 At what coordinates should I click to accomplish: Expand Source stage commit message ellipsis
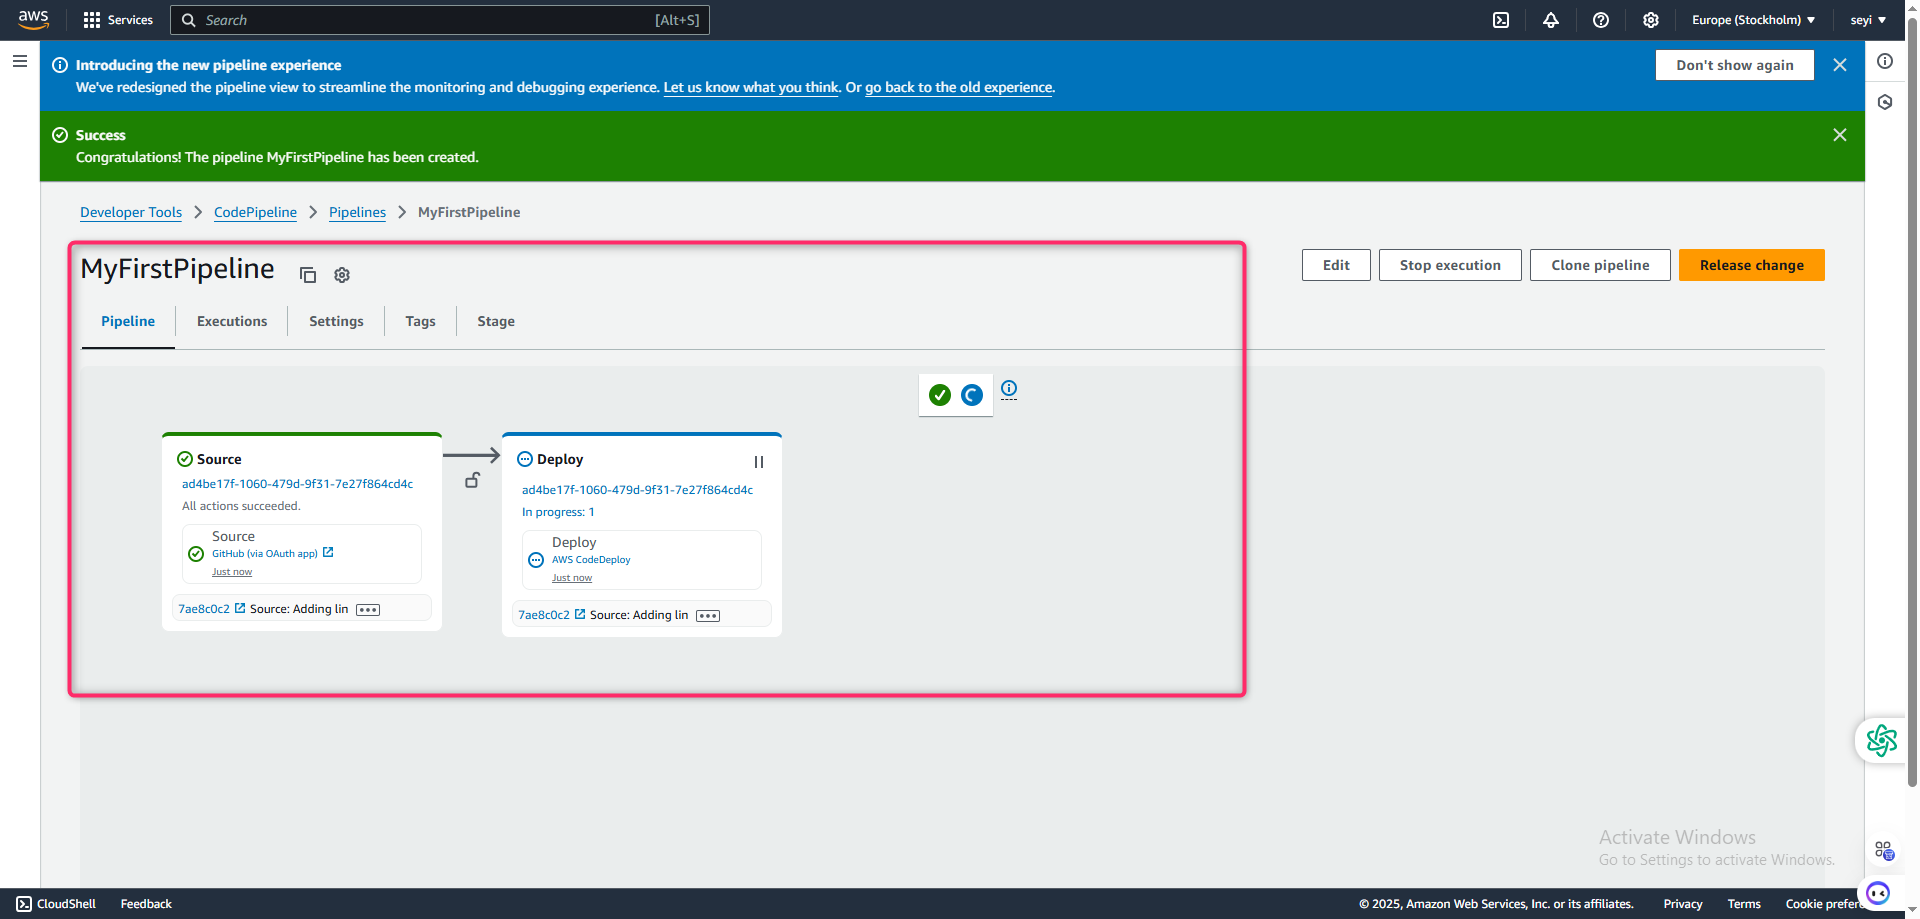click(x=368, y=610)
